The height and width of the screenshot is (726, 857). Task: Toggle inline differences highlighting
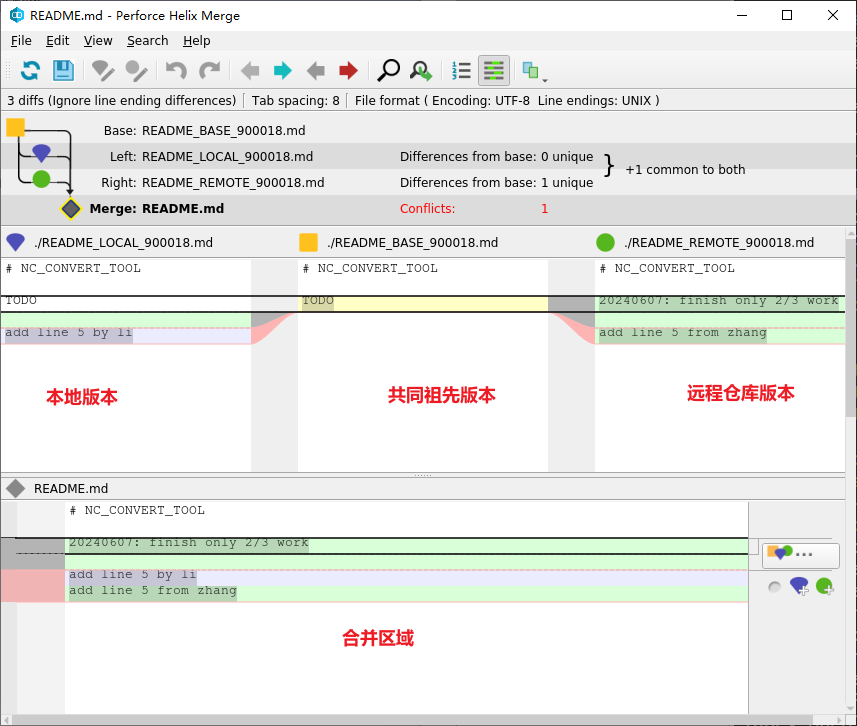pos(494,71)
